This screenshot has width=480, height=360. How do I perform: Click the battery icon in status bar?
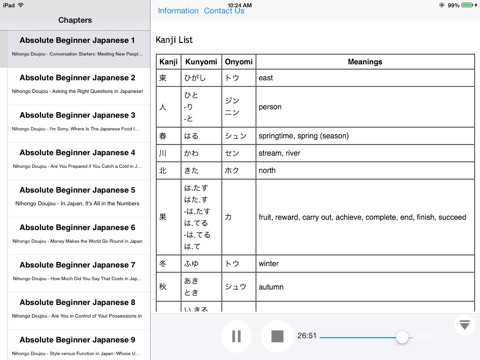[x=468, y=5]
